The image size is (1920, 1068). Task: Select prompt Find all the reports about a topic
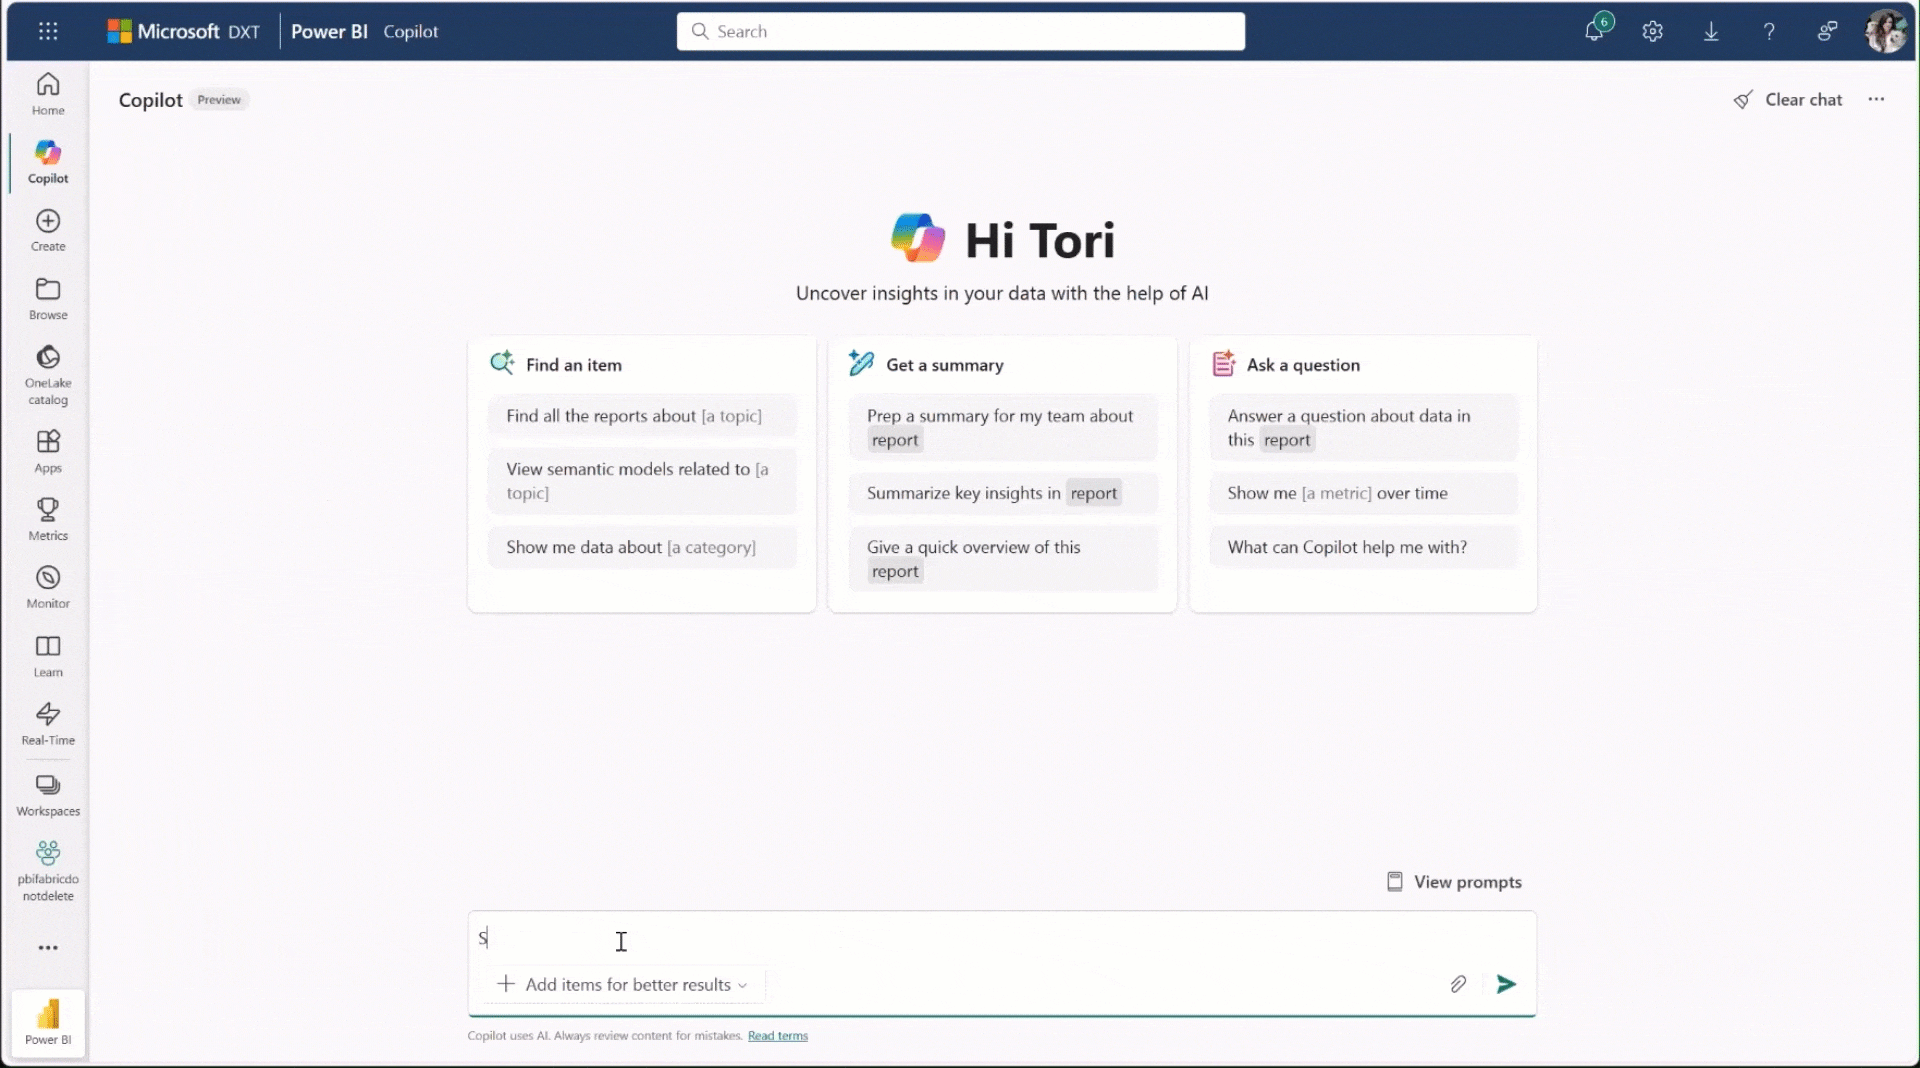tap(642, 416)
